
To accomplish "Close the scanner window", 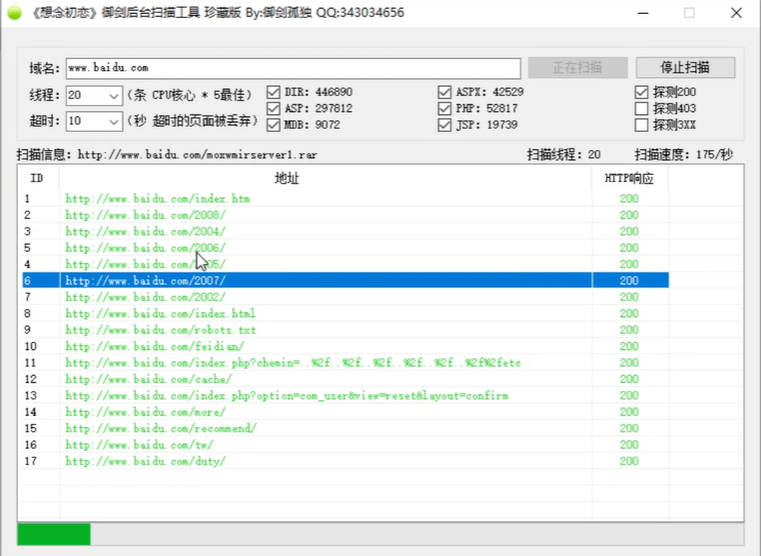I will point(736,13).
